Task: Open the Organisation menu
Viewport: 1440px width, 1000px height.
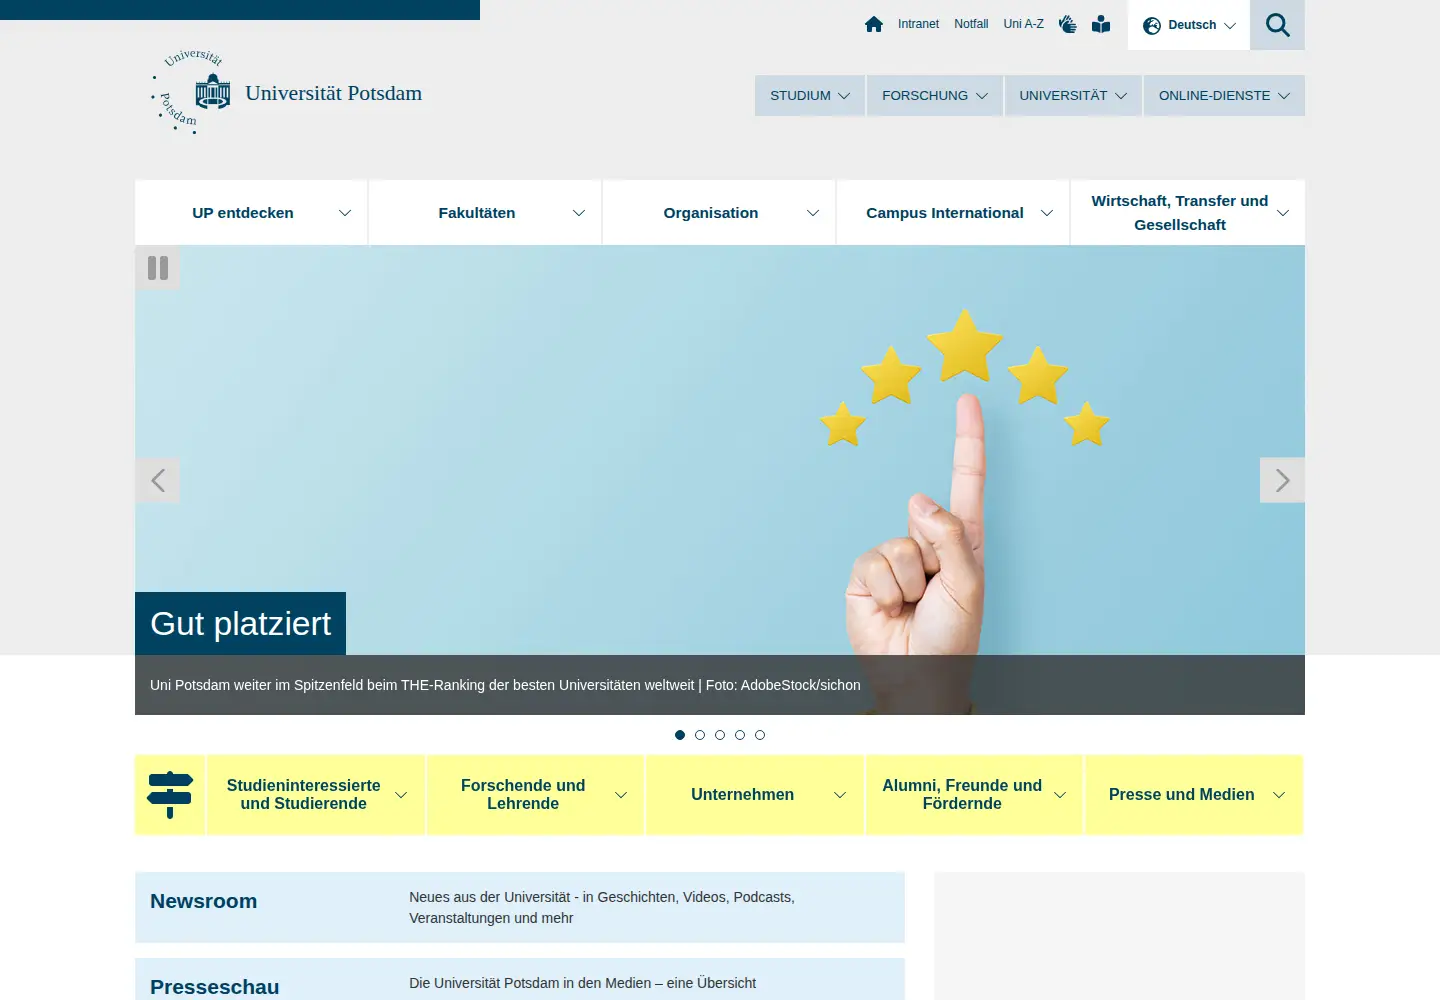Action: click(x=719, y=213)
